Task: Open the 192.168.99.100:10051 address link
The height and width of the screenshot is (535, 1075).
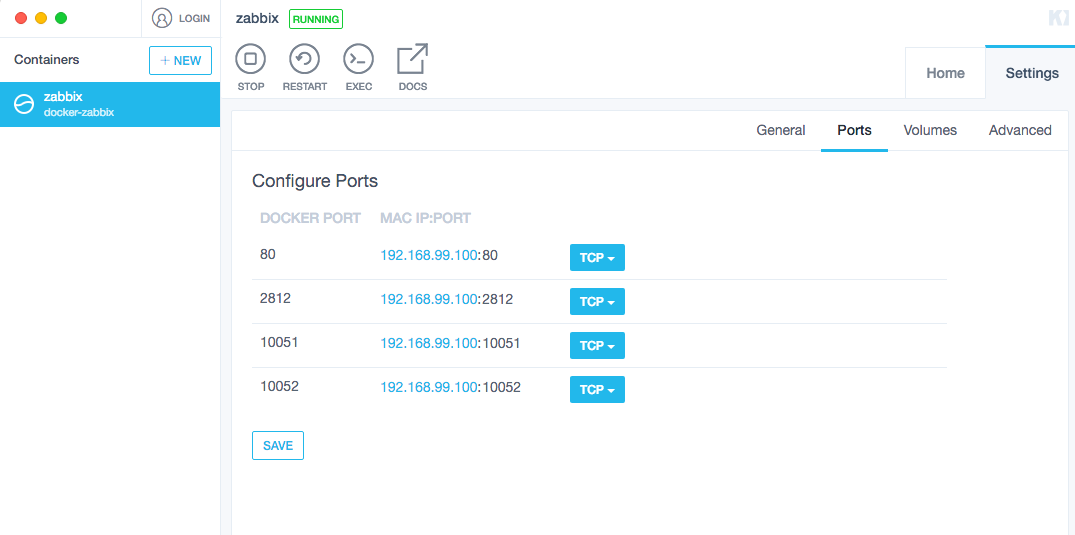Action: [x=450, y=343]
